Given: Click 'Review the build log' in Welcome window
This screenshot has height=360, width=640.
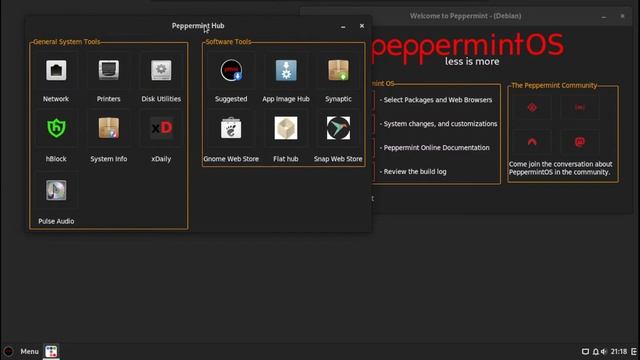Looking at the screenshot, I should pyautogui.click(x=415, y=171).
